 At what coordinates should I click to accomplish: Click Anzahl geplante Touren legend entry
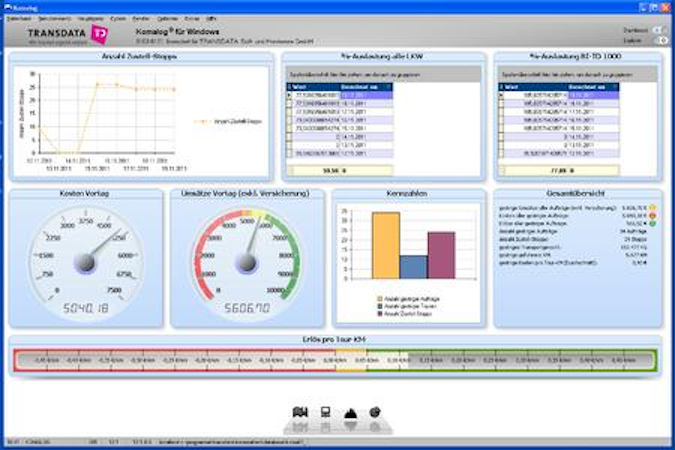click(407, 306)
